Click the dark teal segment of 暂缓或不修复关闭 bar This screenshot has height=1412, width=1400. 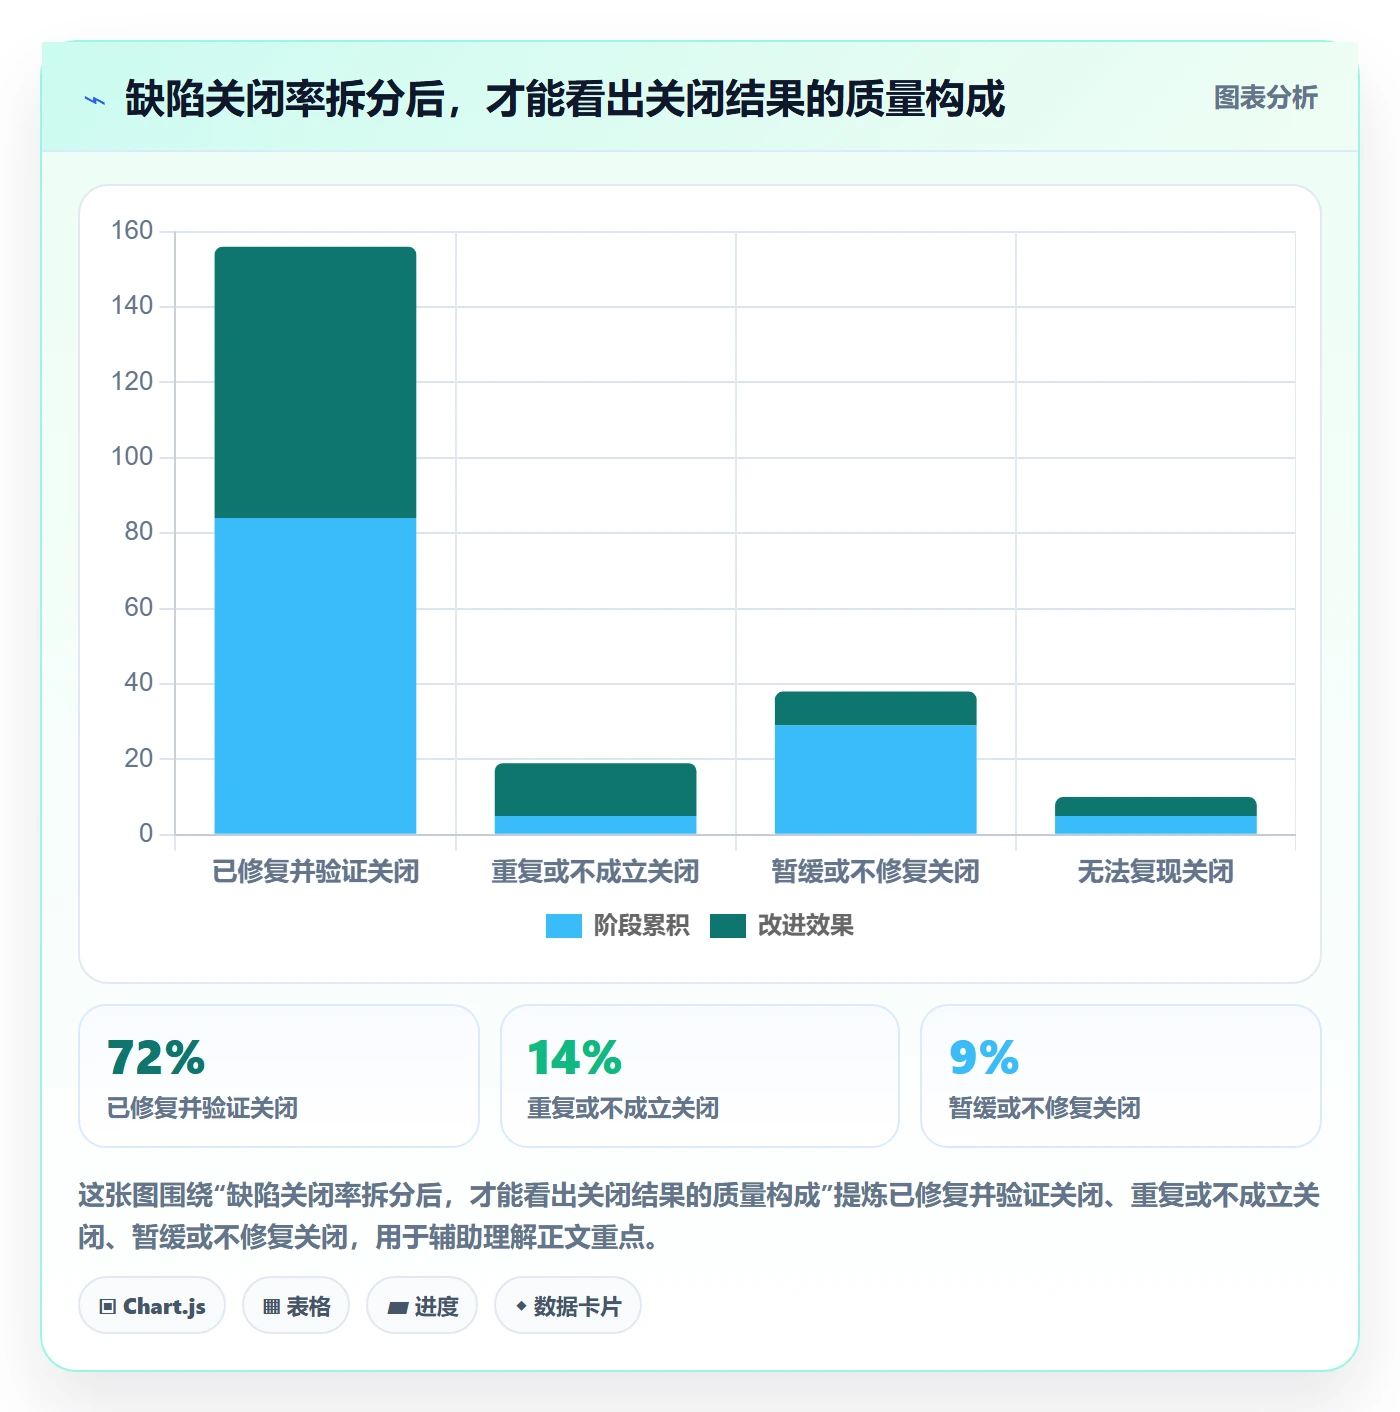[x=876, y=708]
